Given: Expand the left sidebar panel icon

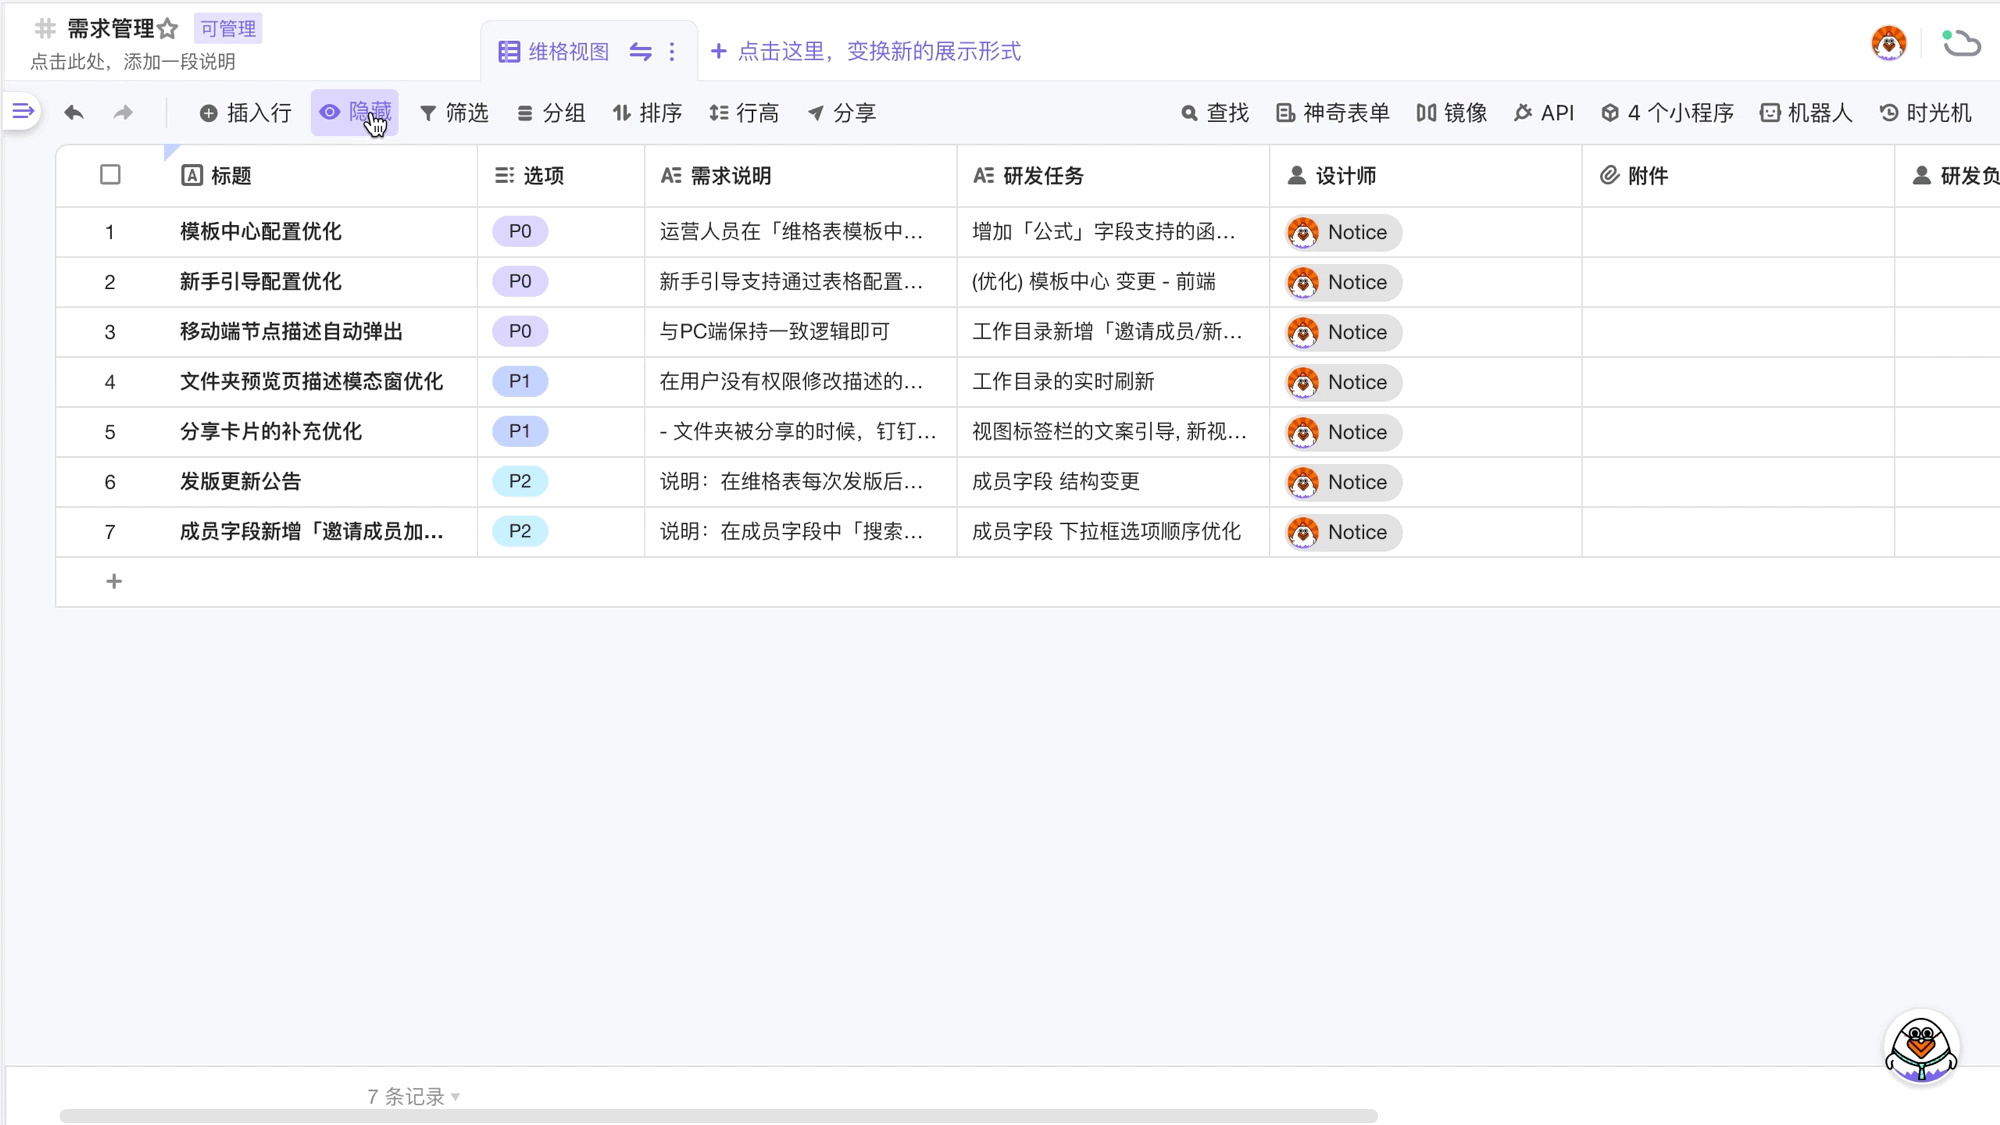Looking at the screenshot, I should pos(22,111).
